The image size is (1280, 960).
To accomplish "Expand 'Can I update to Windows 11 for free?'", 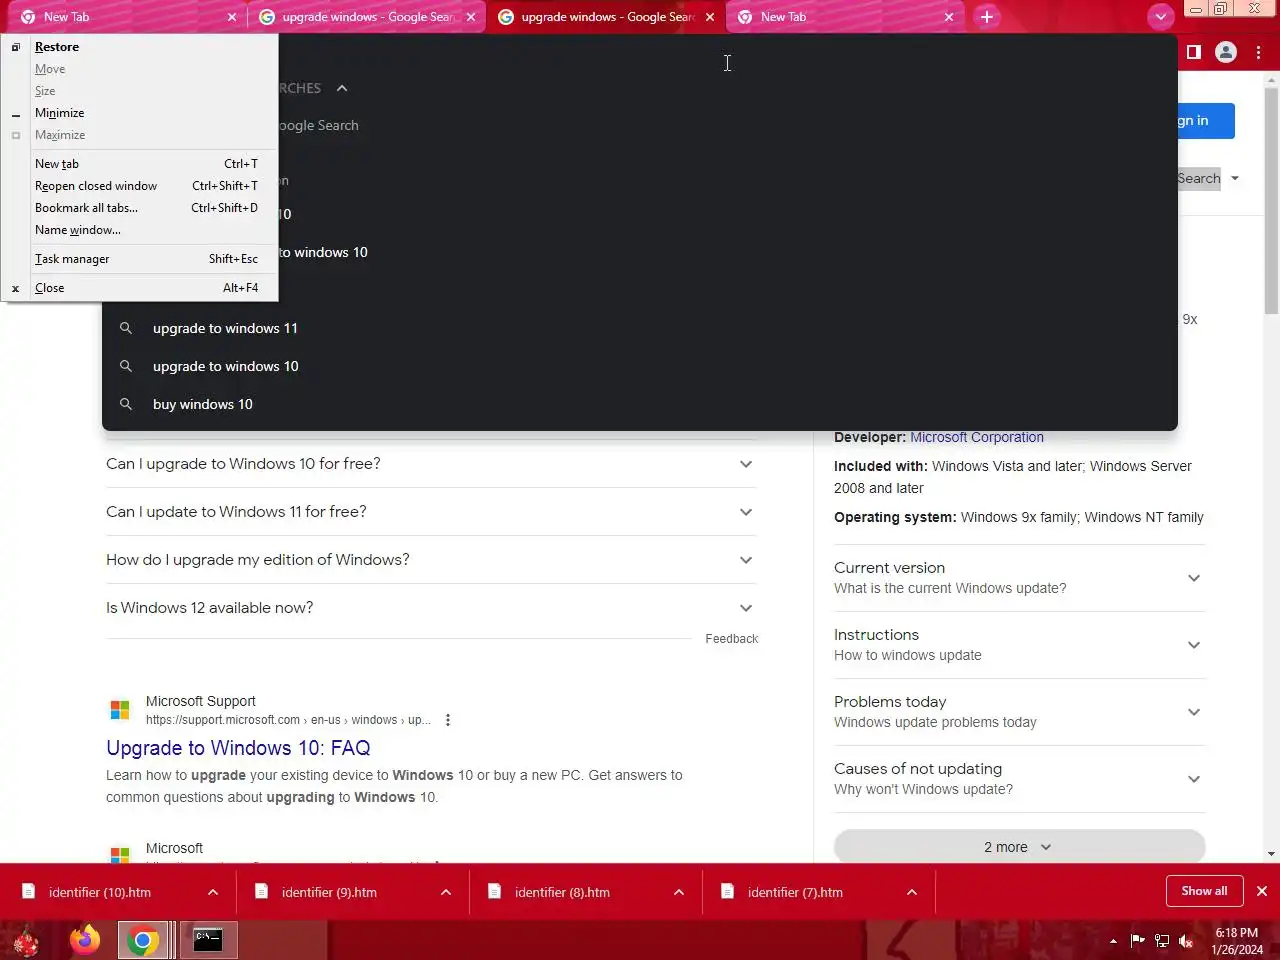I will (431, 512).
